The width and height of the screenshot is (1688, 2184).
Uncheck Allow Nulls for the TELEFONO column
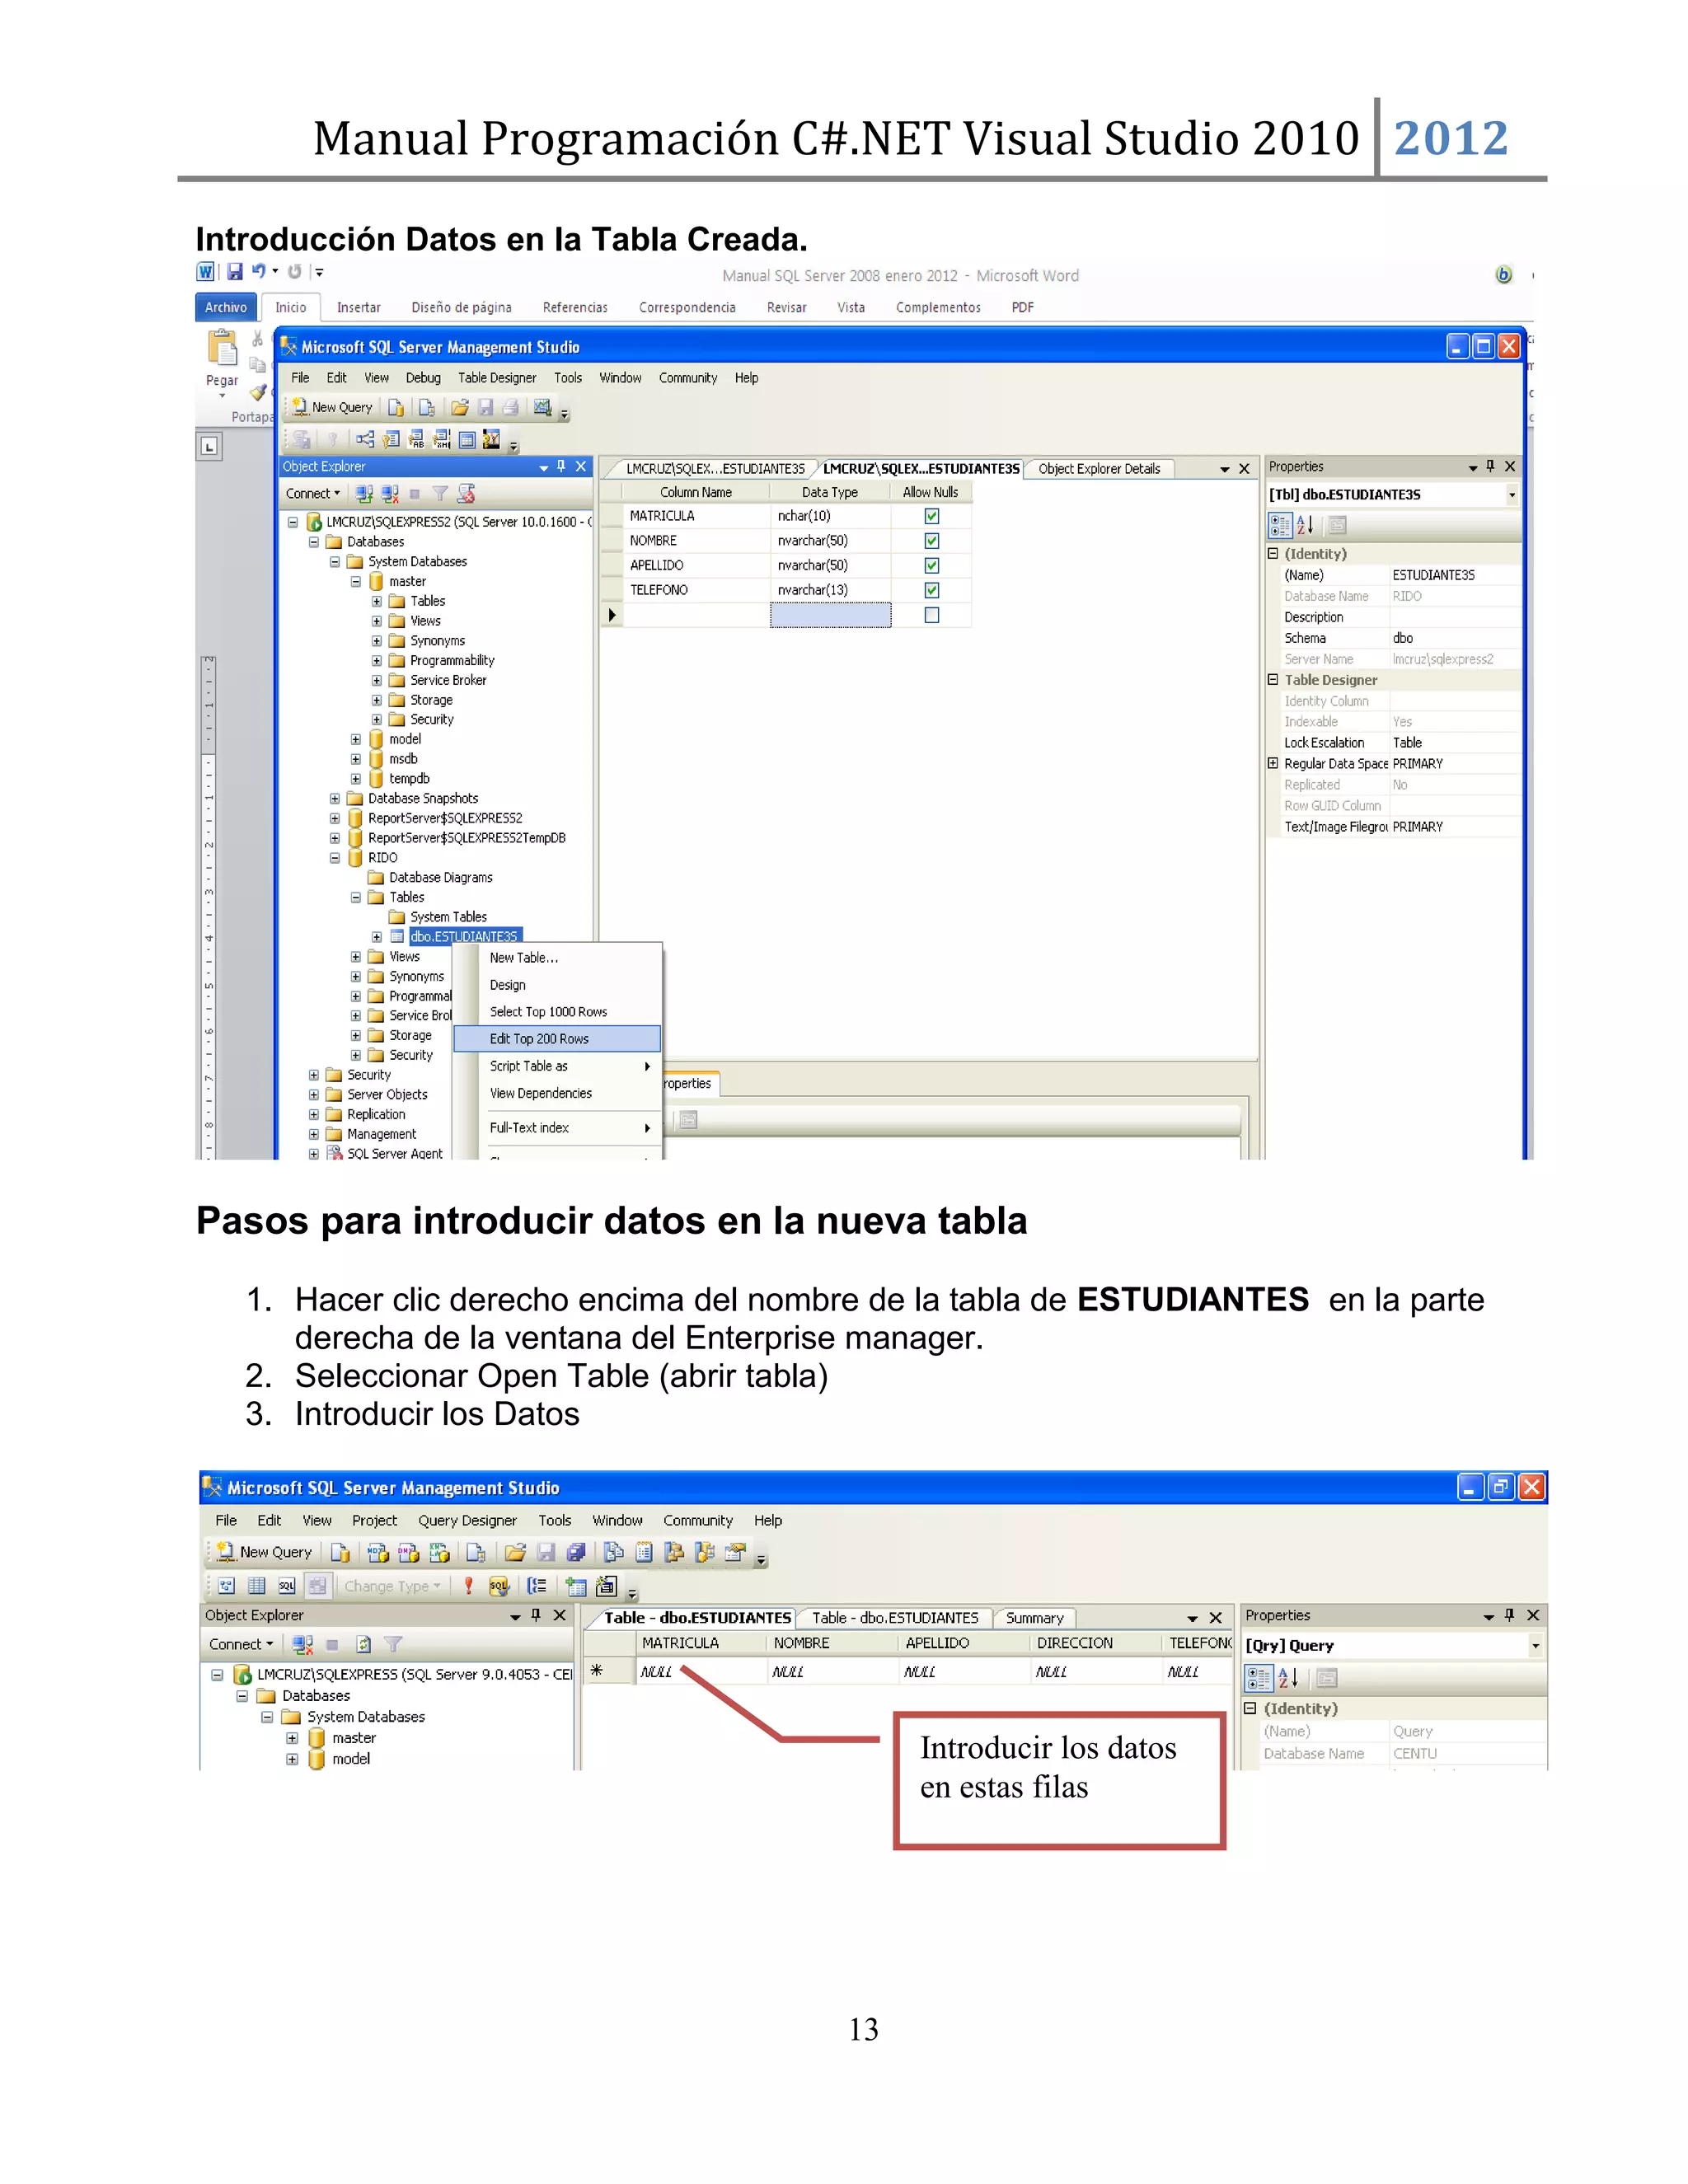[932, 590]
